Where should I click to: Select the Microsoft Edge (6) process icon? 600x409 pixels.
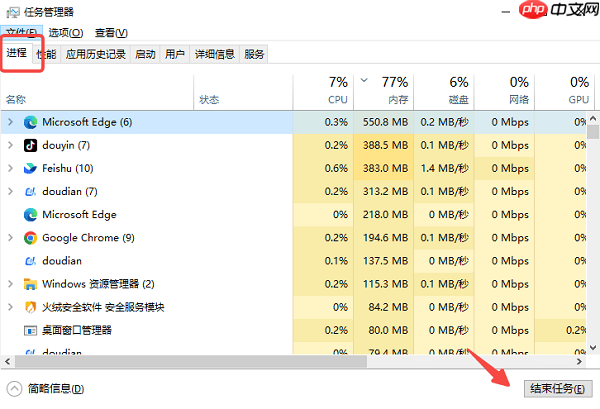point(30,122)
